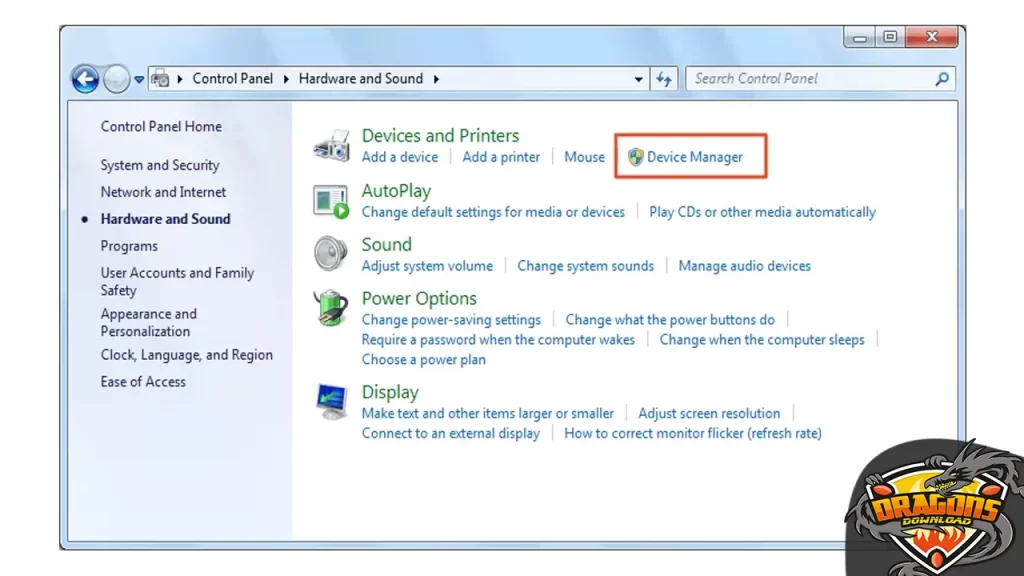Go to Control Panel Home

(161, 127)
